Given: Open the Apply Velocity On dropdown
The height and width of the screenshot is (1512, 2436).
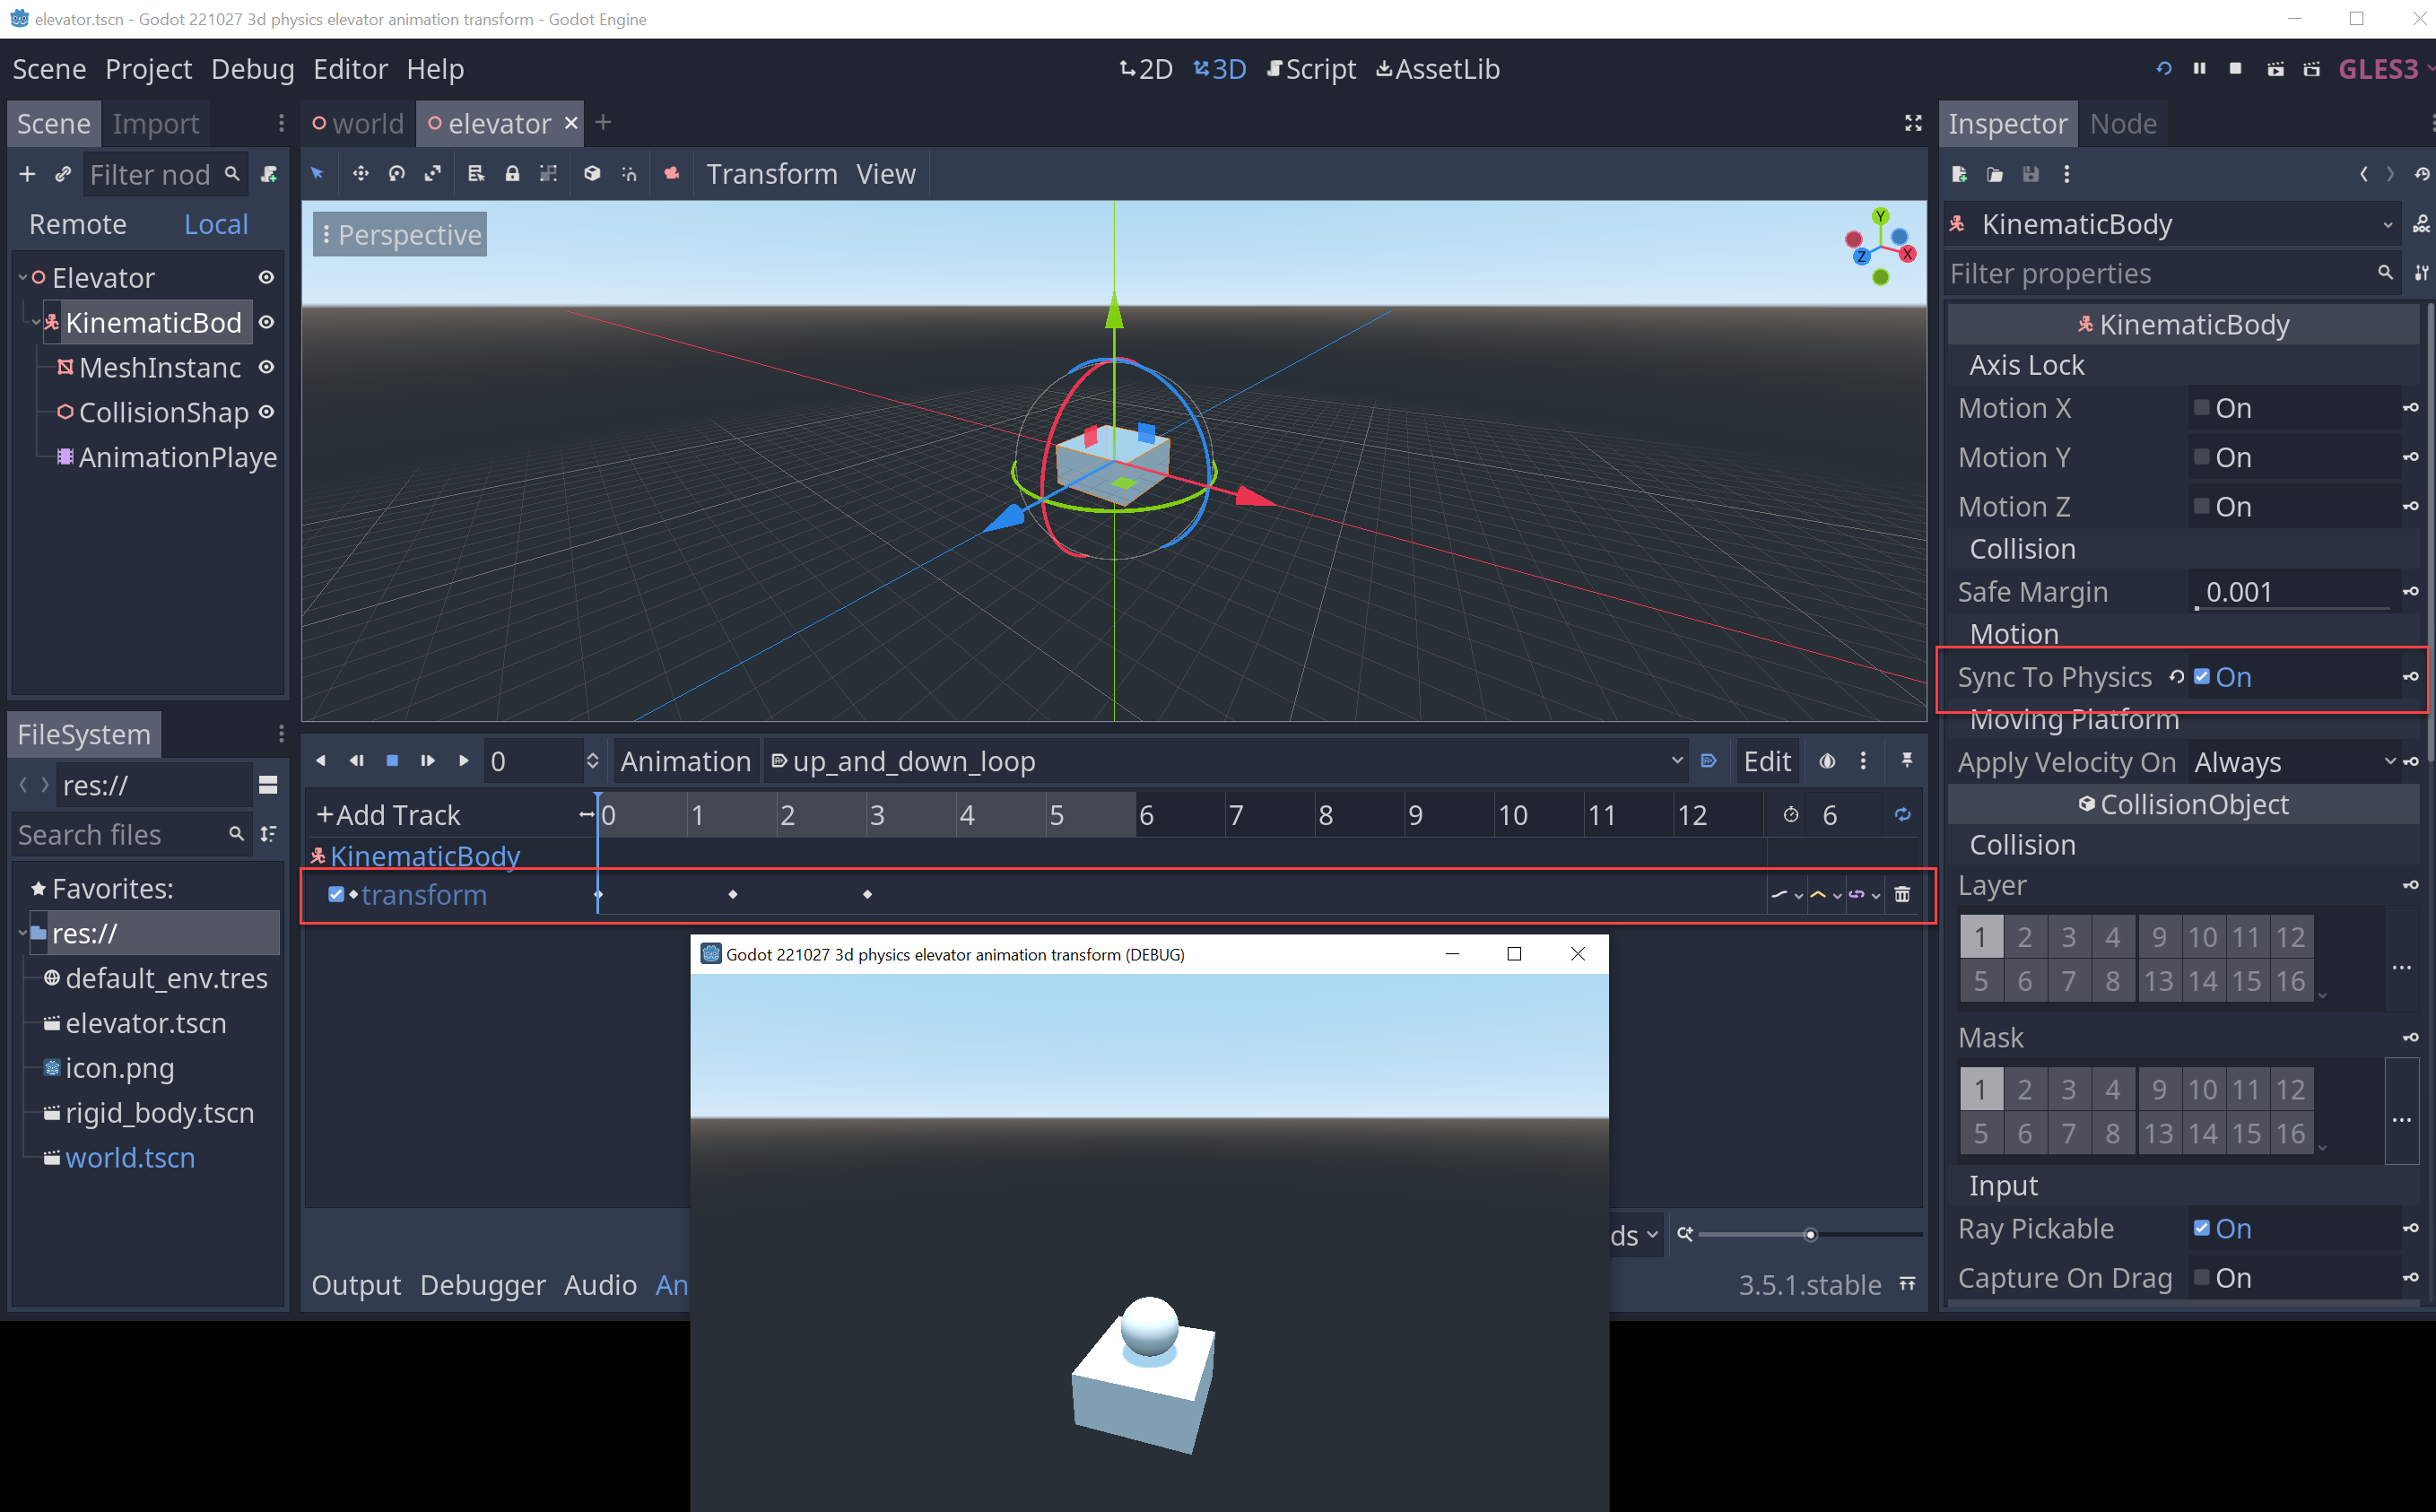Looking at the screenshot, I should [x=2293, y=762].
